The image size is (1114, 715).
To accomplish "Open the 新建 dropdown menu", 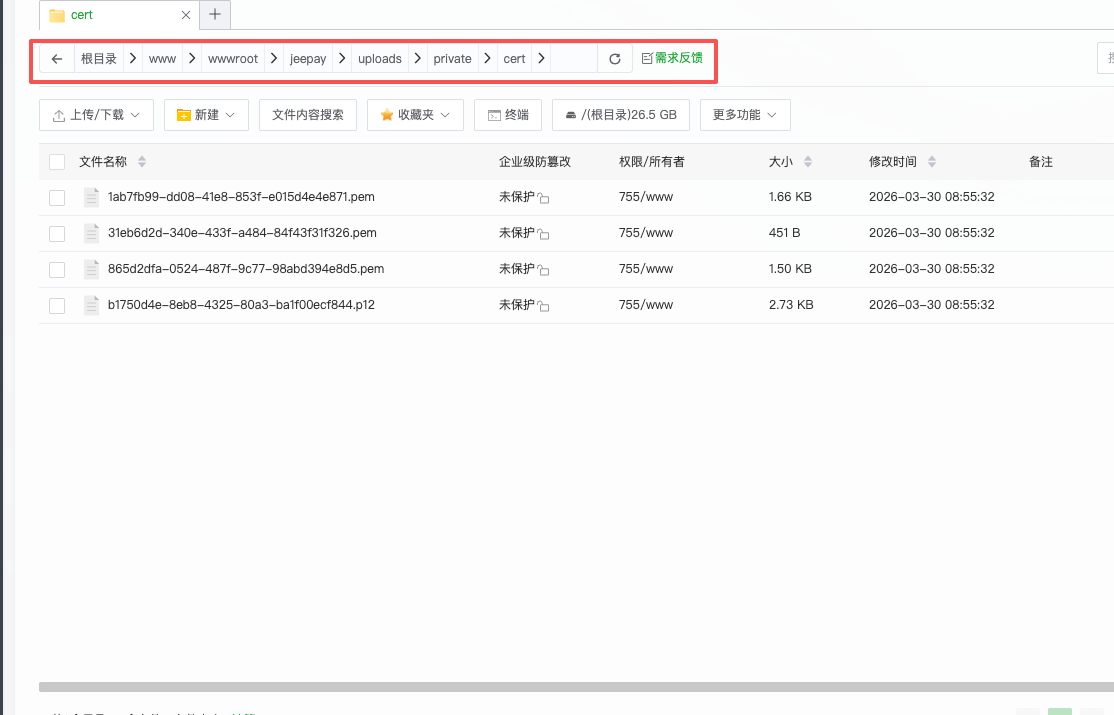I will coord(206,115).
